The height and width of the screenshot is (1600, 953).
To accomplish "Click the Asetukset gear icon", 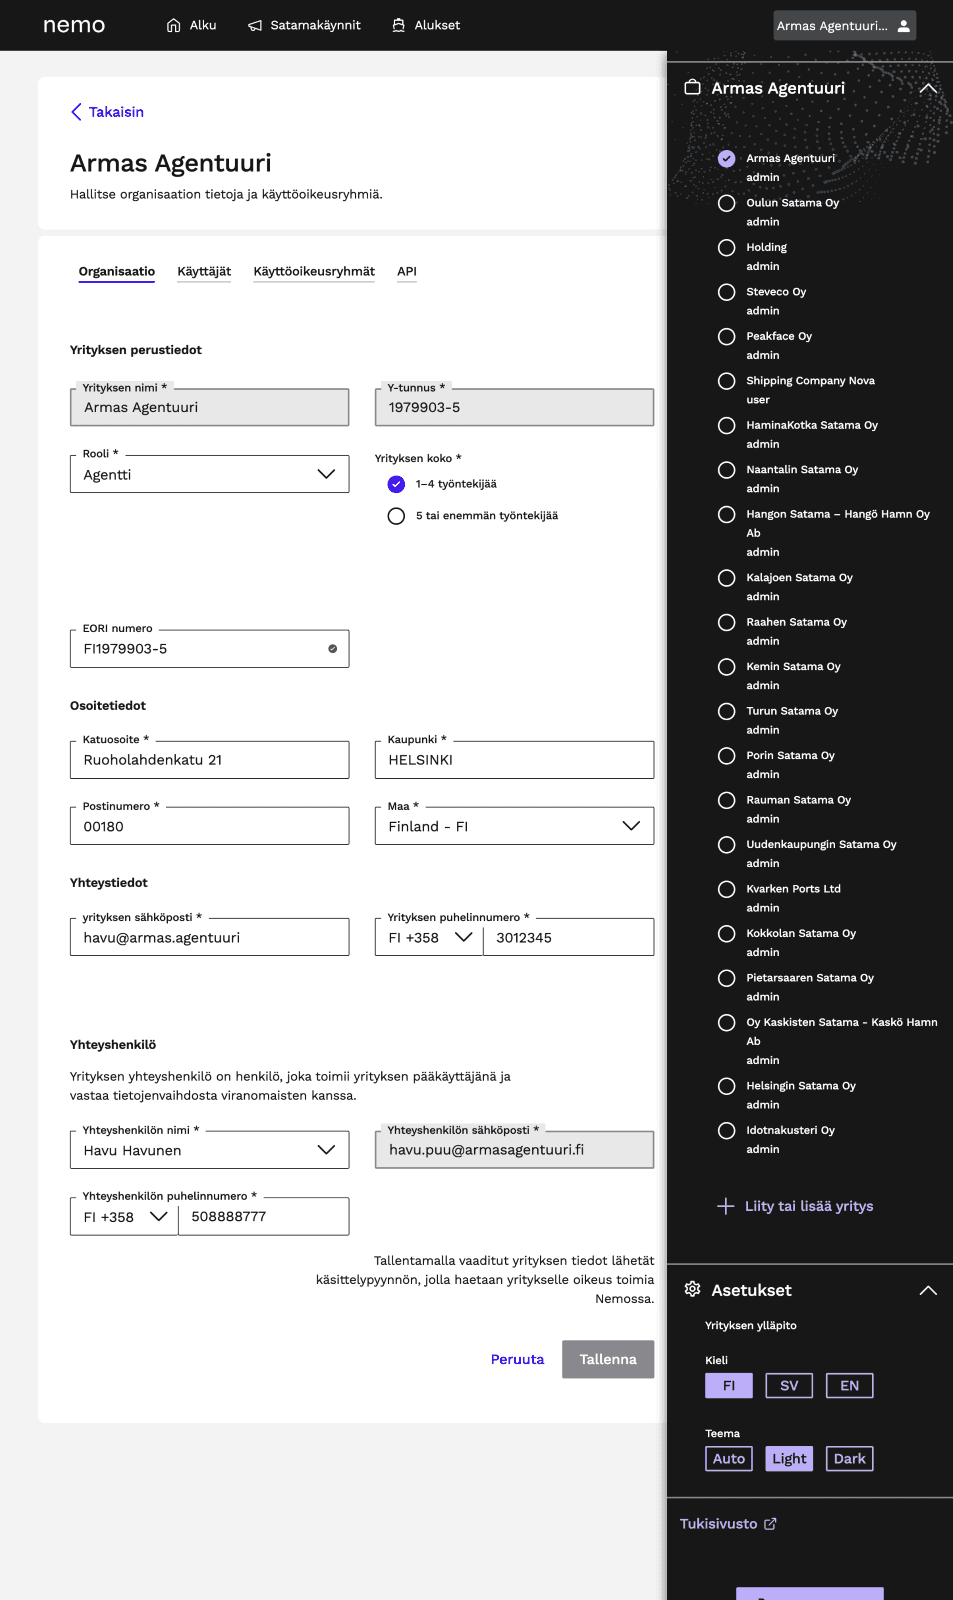I will click(x=692, y=1289).
